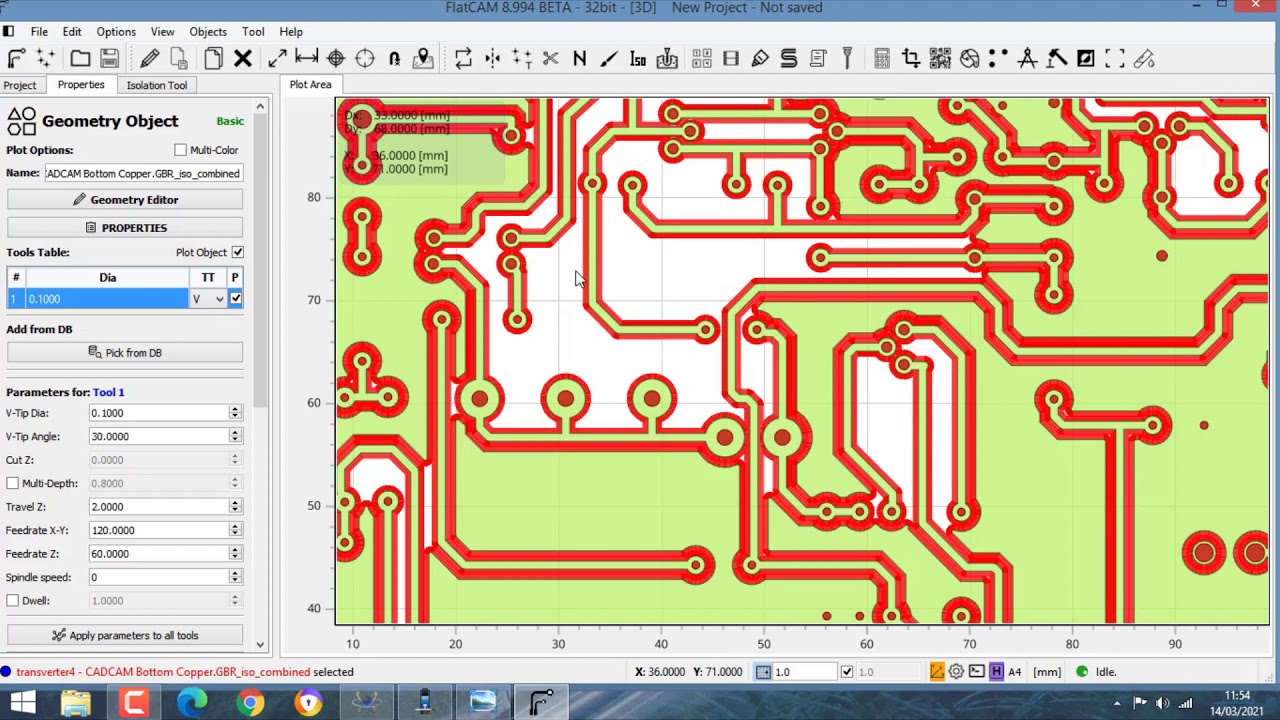The height and width of the screenshot is (720, 1280).
Task: Click the QR code tool icon
Action: [x=940, y=59]
